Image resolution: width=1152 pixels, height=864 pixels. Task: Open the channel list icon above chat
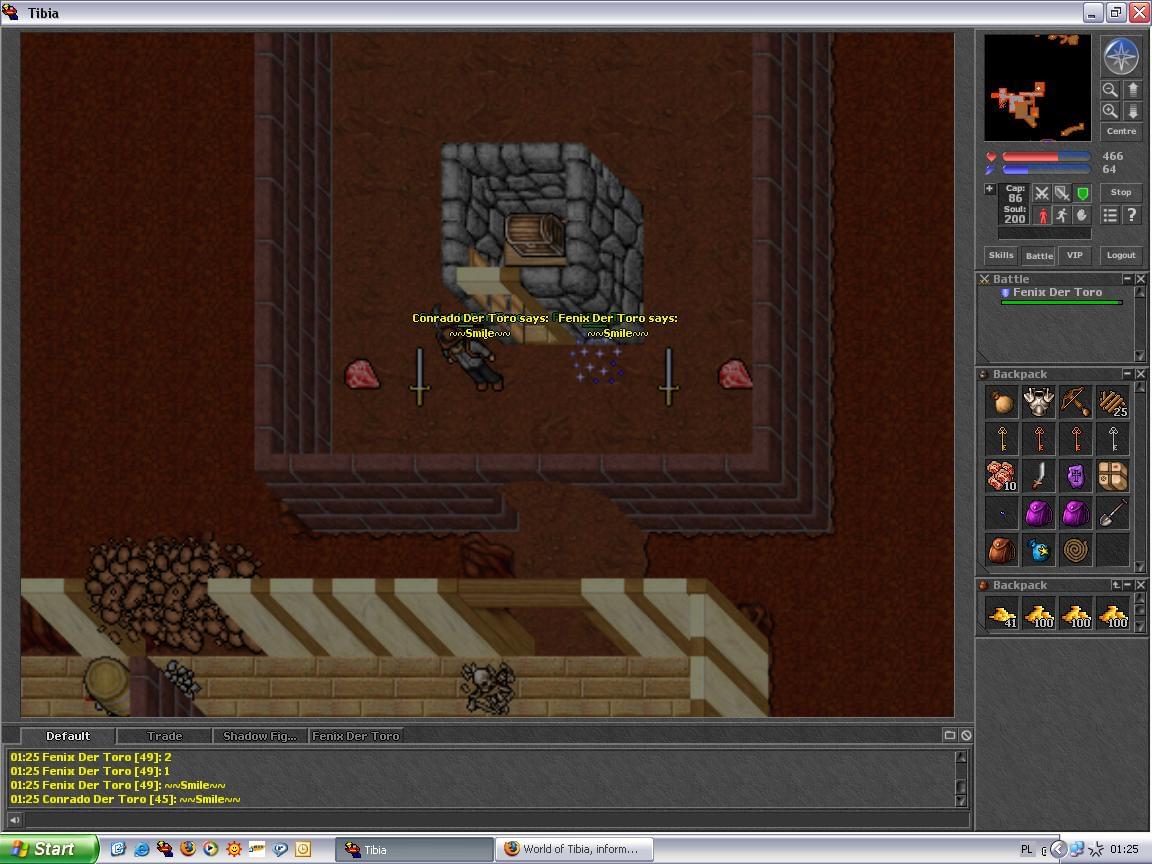pos(949,735)
